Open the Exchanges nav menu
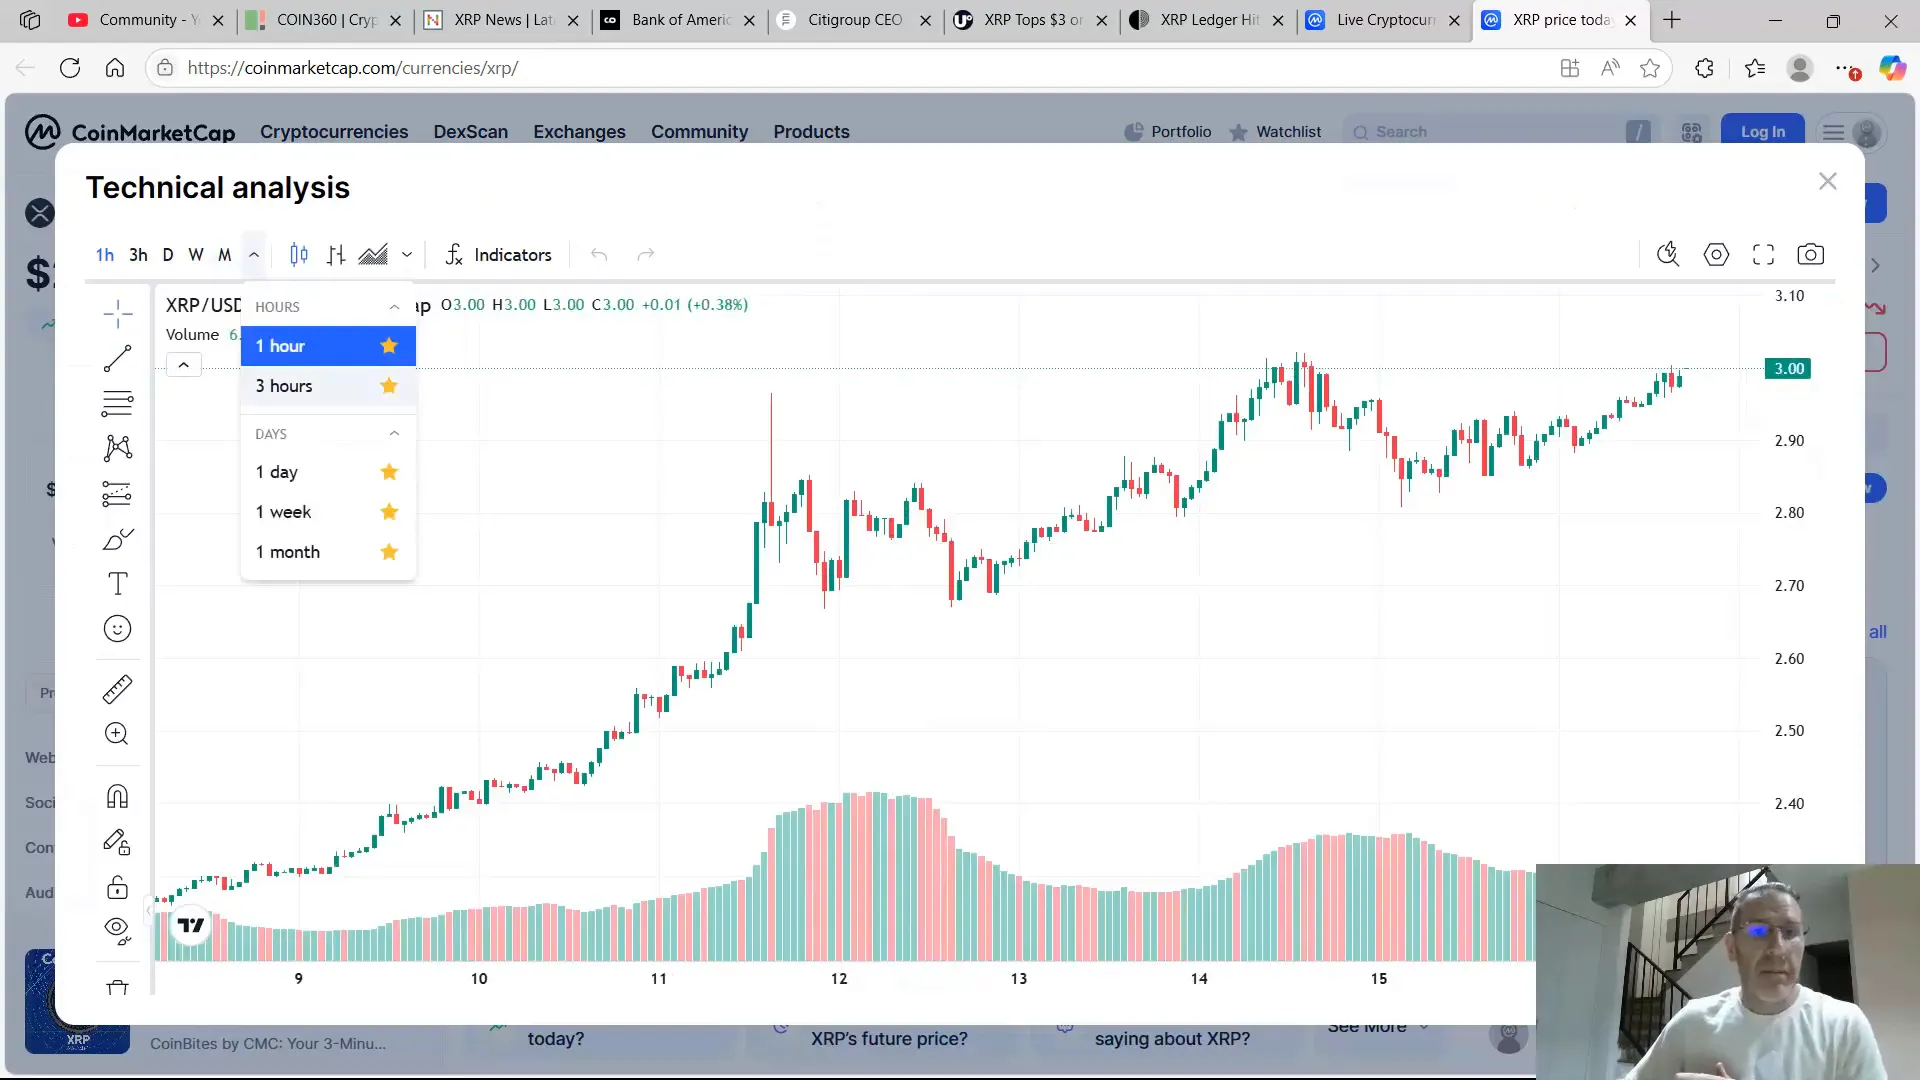 (x=579, y=132)
